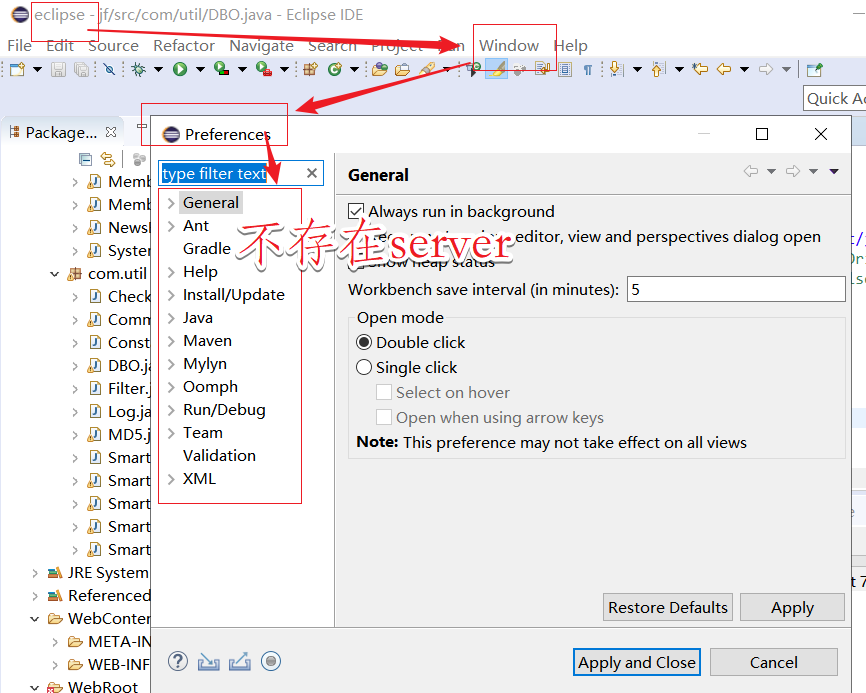Screen dimensions: 866x693
Task: Expand the Java preferences node
Action: [171, 318]
